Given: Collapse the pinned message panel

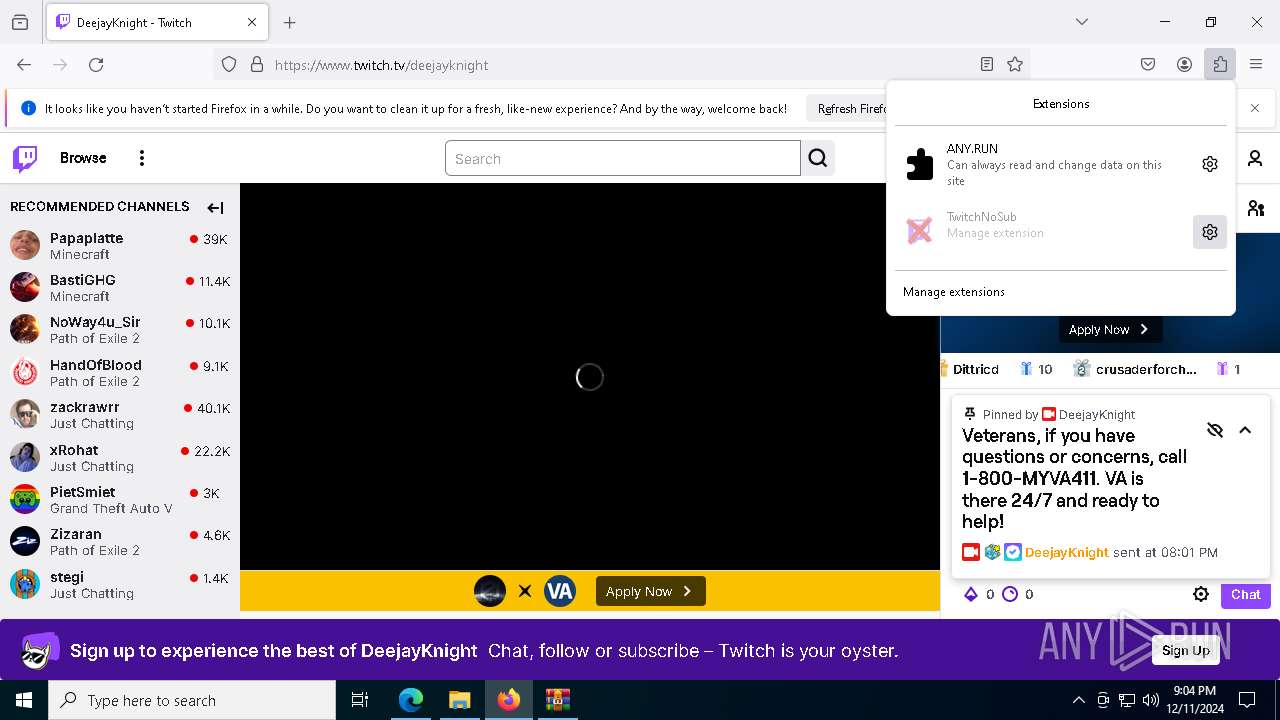Looking at the screenshot, I should coord(1245,430).
